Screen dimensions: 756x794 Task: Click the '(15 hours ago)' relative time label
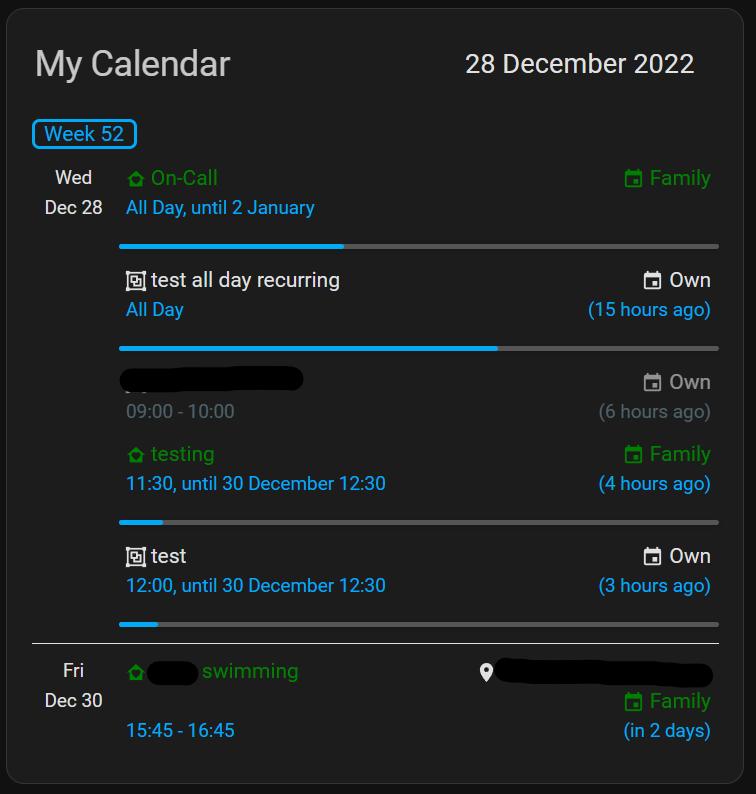click(x=649, y=310)
